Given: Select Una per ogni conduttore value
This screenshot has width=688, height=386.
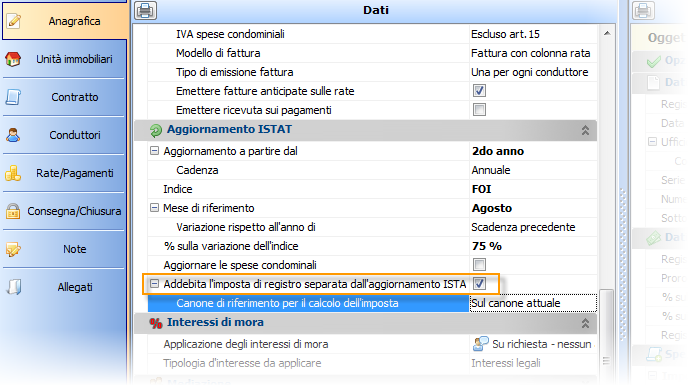Looking at the screenshot, I should point(533,72).
